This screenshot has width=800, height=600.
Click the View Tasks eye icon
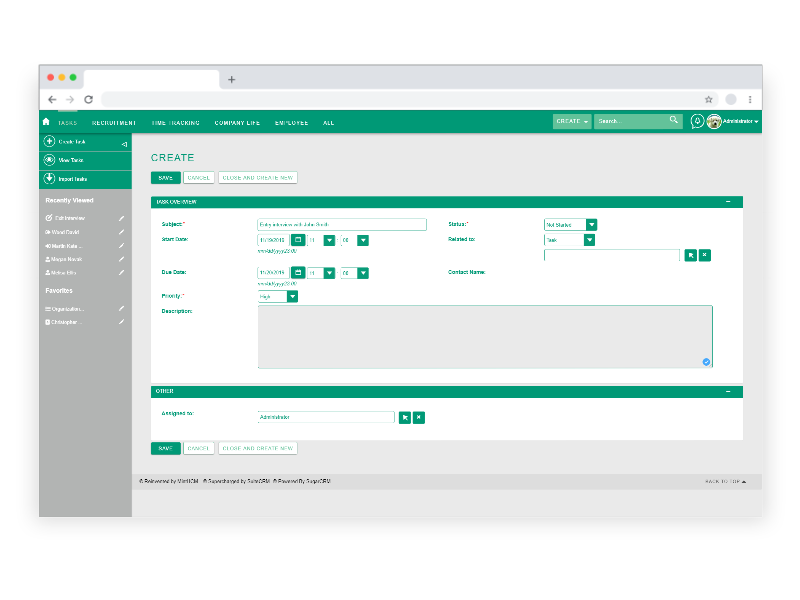(49, 160)
